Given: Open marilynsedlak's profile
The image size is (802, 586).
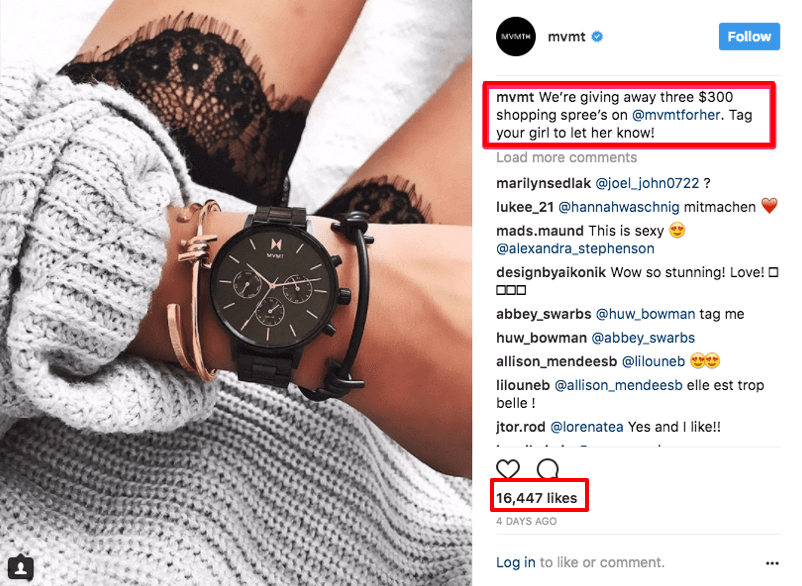Looking at the screenshot, I should click(543, 183).
